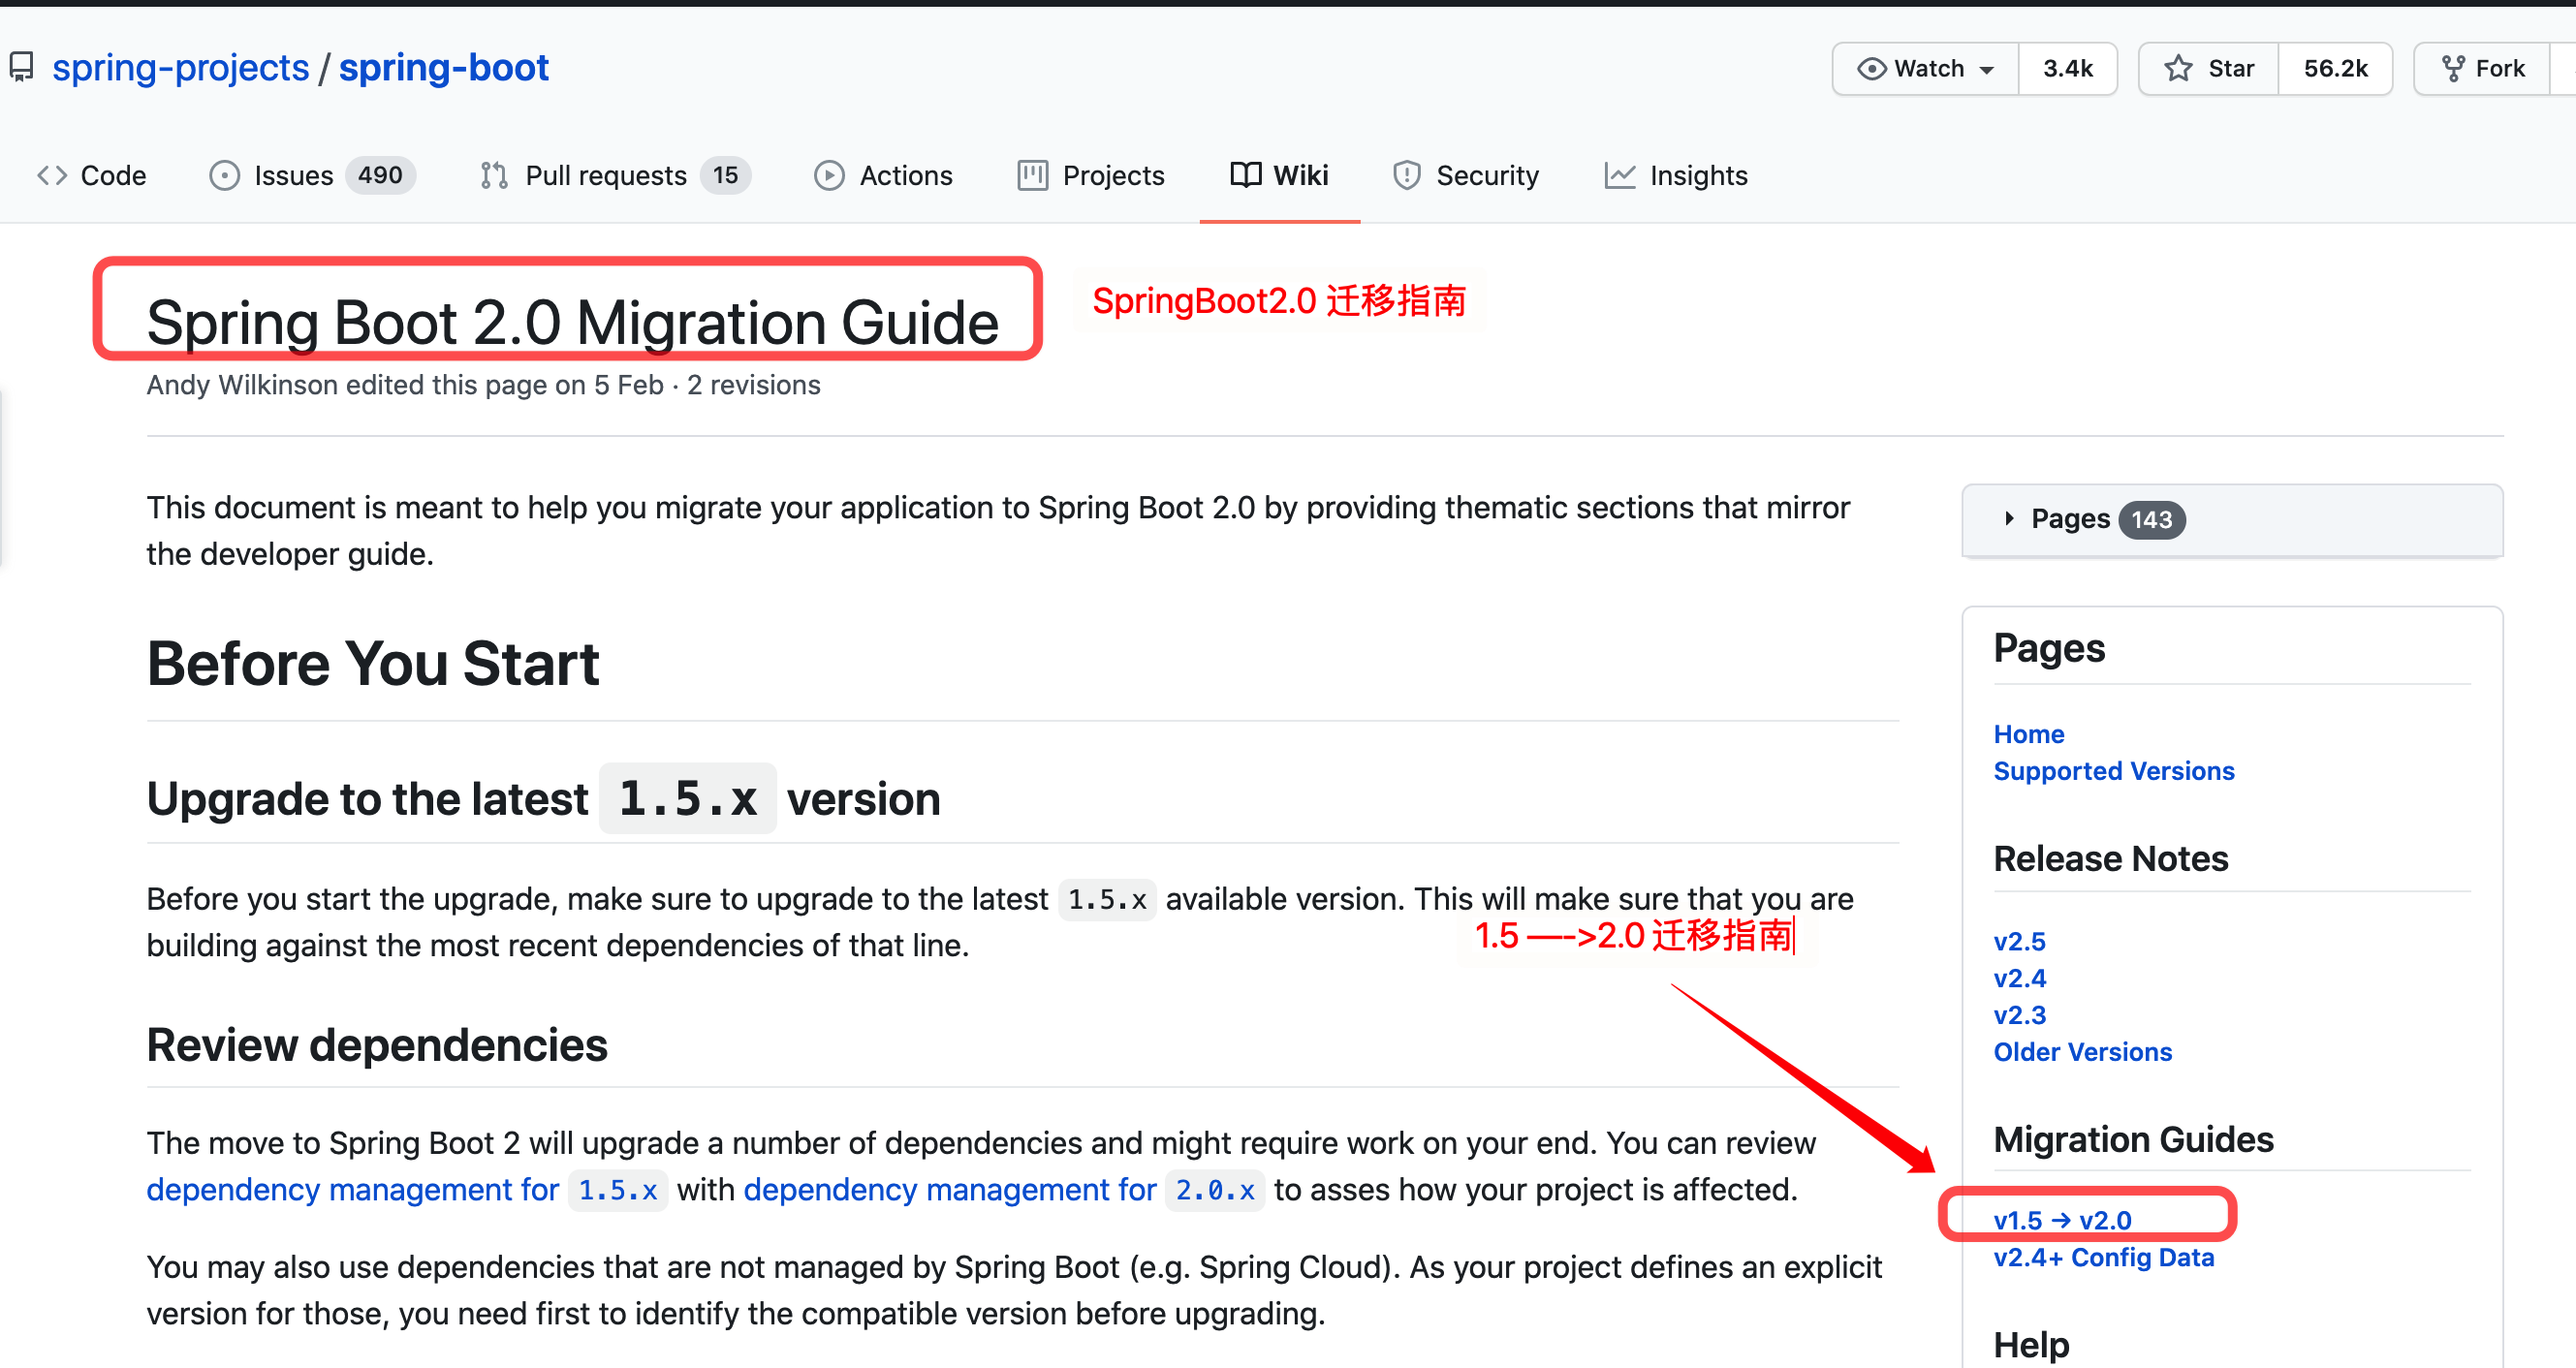Click the Code angle-brackets icon
The width and height of the screenshot is (2576, 1368).
[x=52, y=176]
